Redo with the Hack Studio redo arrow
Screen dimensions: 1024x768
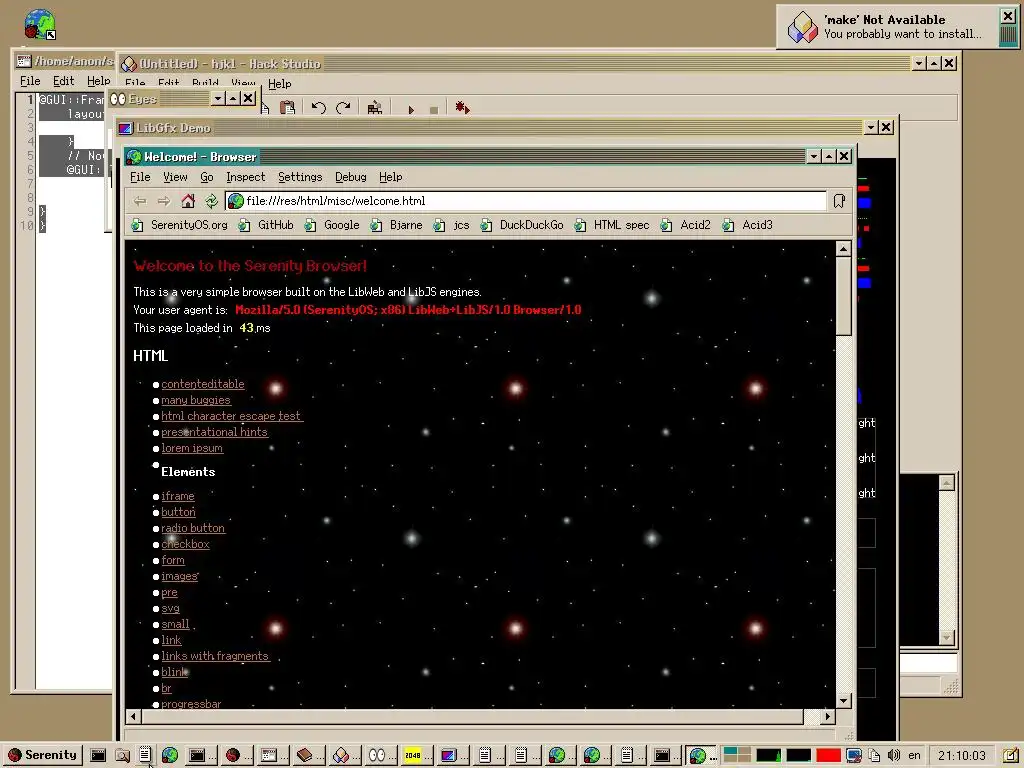pos(344,108)
